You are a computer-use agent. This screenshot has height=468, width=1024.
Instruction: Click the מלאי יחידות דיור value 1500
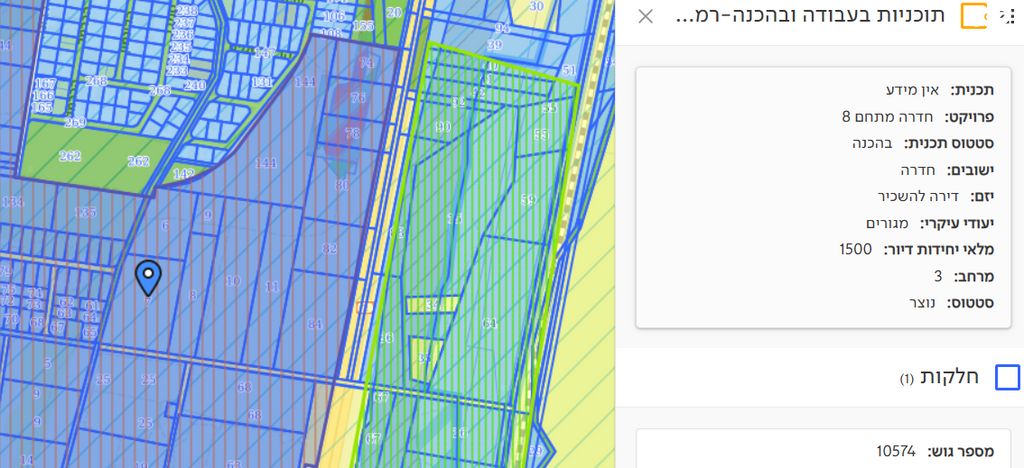(855, 249)
